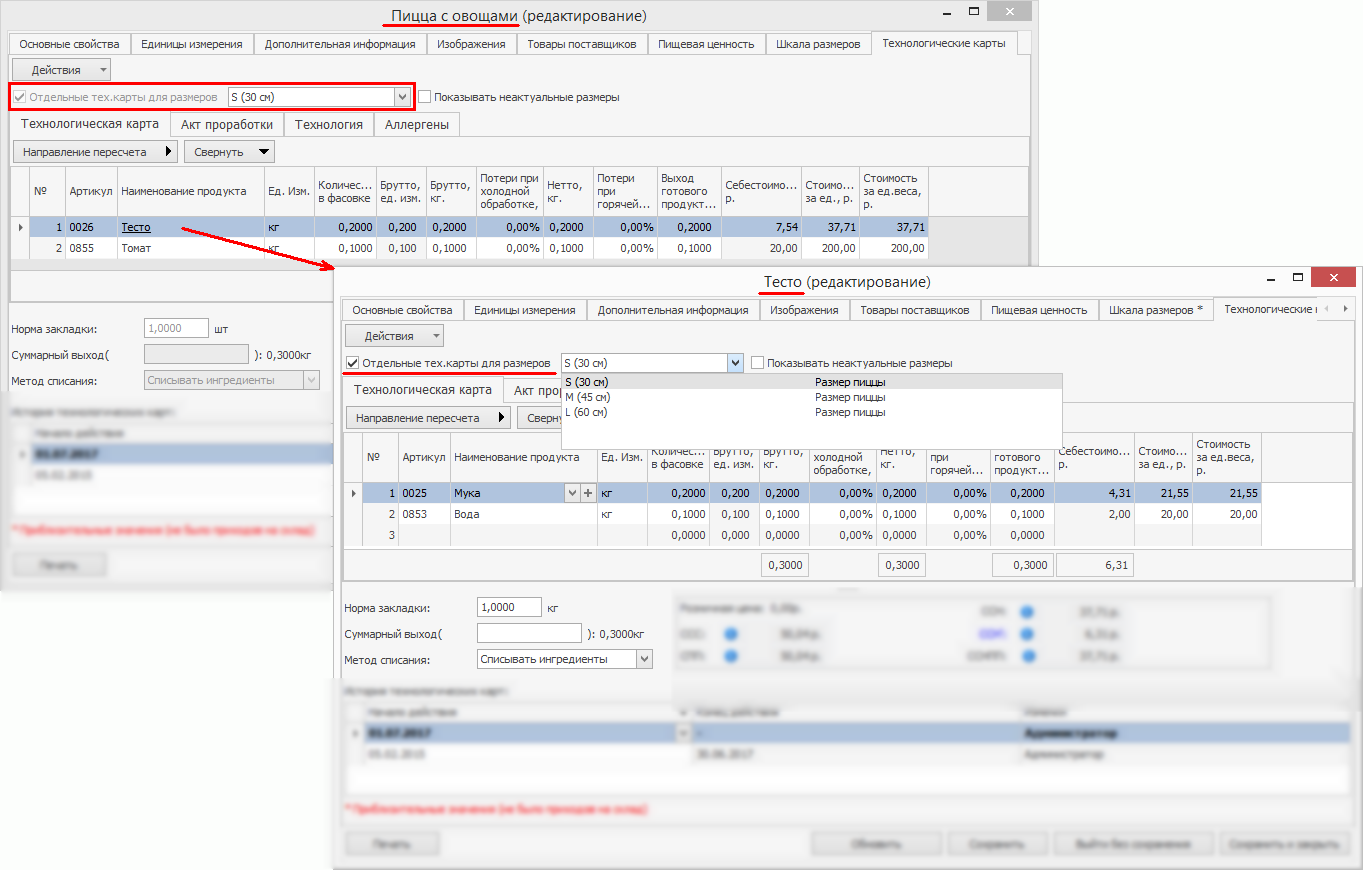Viewport: 1363px width, 870px height.
Task: Minimize the Пицца с овощами window
Action: (948, 15)
